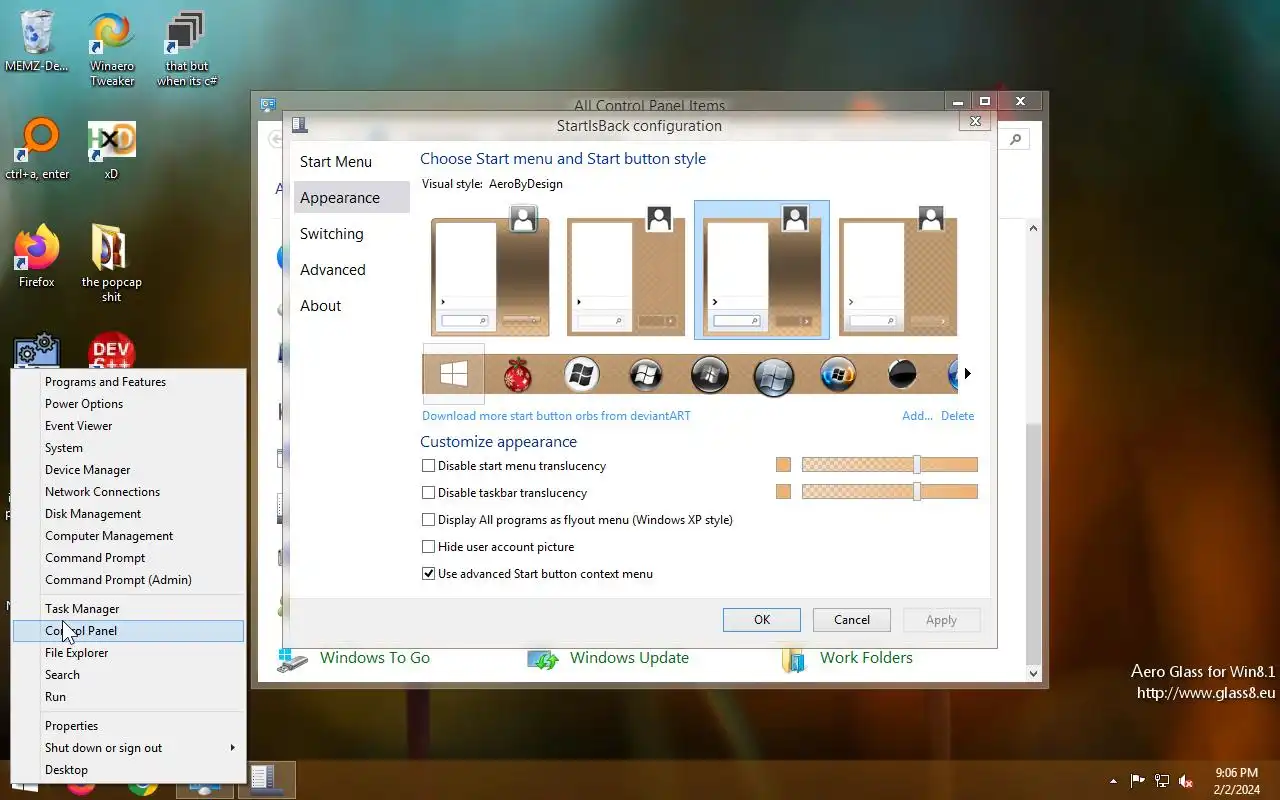Click start menu translucency slider handle
This screenshot has width=1280, height=800.
(916, 465)
